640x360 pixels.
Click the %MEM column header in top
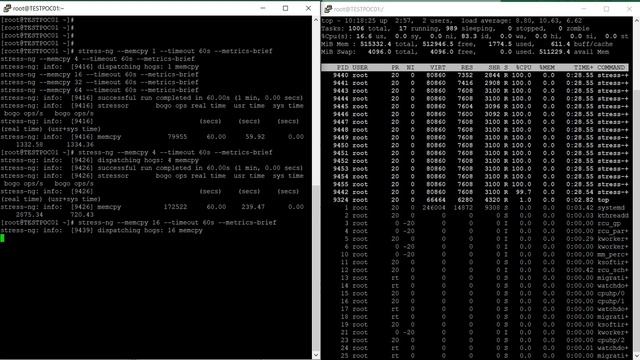point(547,67)
